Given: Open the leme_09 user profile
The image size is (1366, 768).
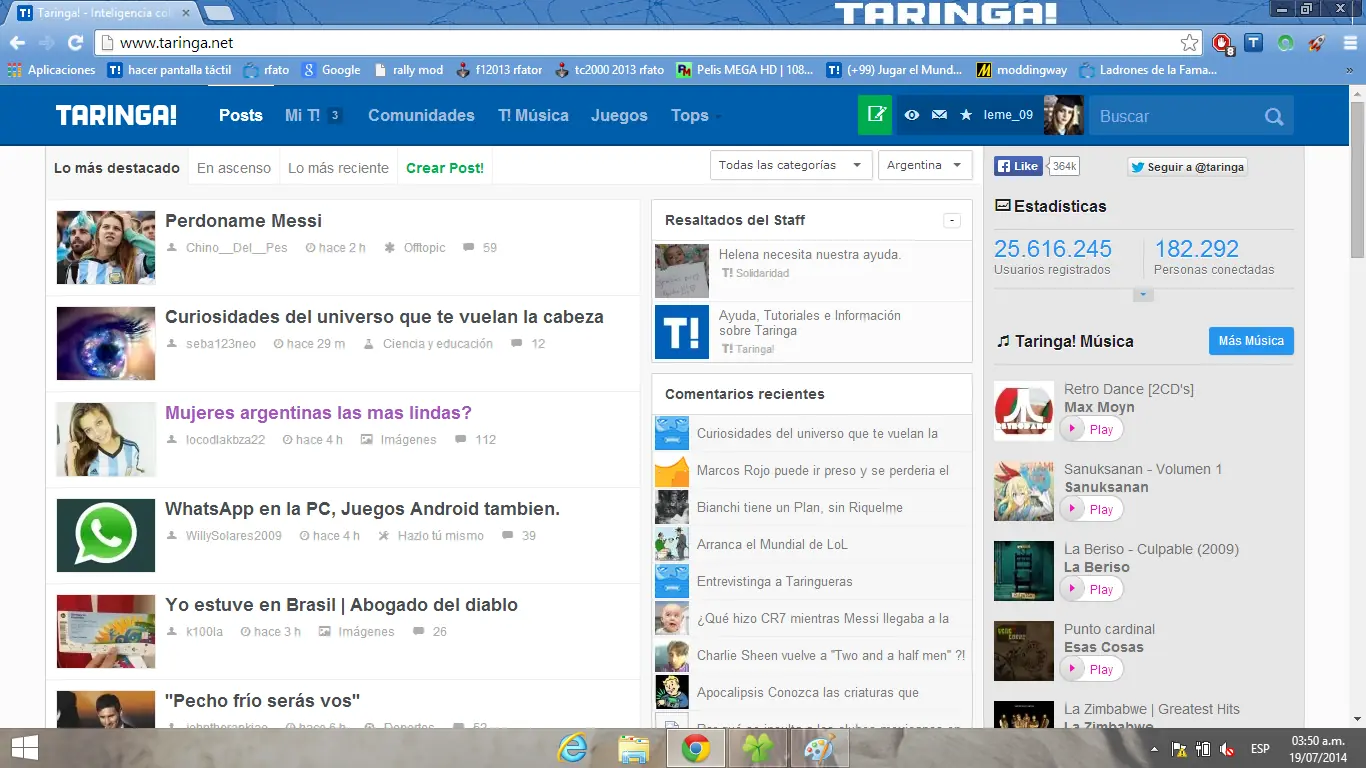Looking at the screenshot, I should [x=1008, y=115].
